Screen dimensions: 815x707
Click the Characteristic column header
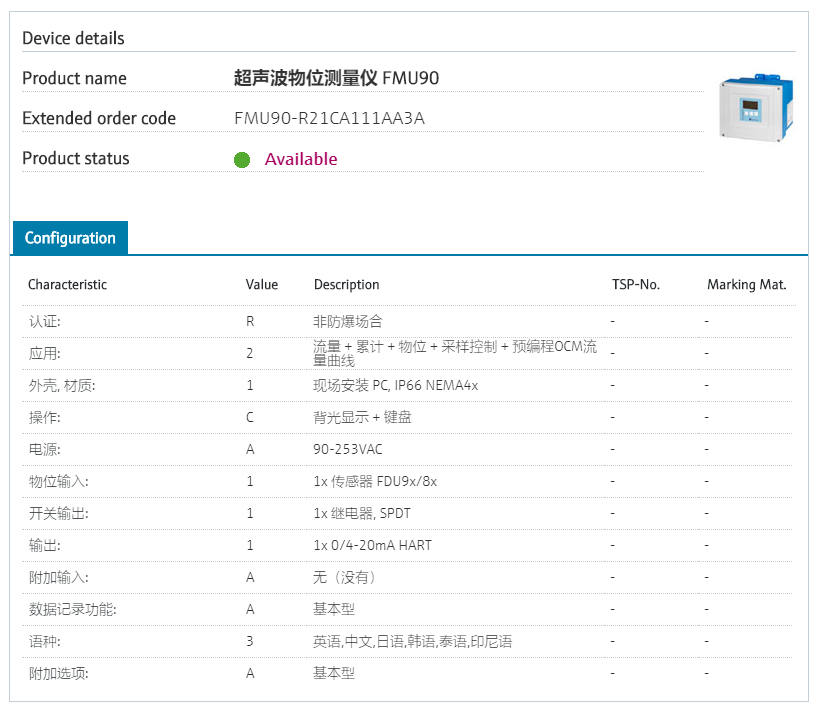click(x=68, y=284)
